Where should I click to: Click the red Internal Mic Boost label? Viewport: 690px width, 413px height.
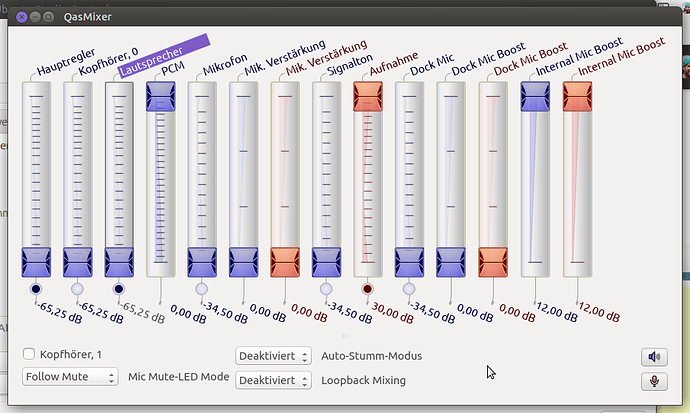point(621,56)
